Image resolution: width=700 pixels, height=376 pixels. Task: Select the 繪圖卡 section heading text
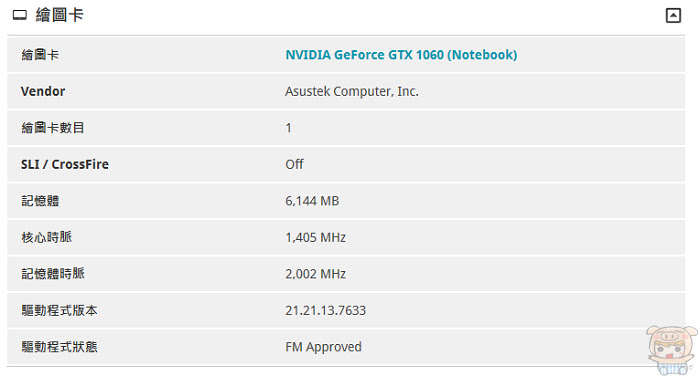(x=59, y=15)
